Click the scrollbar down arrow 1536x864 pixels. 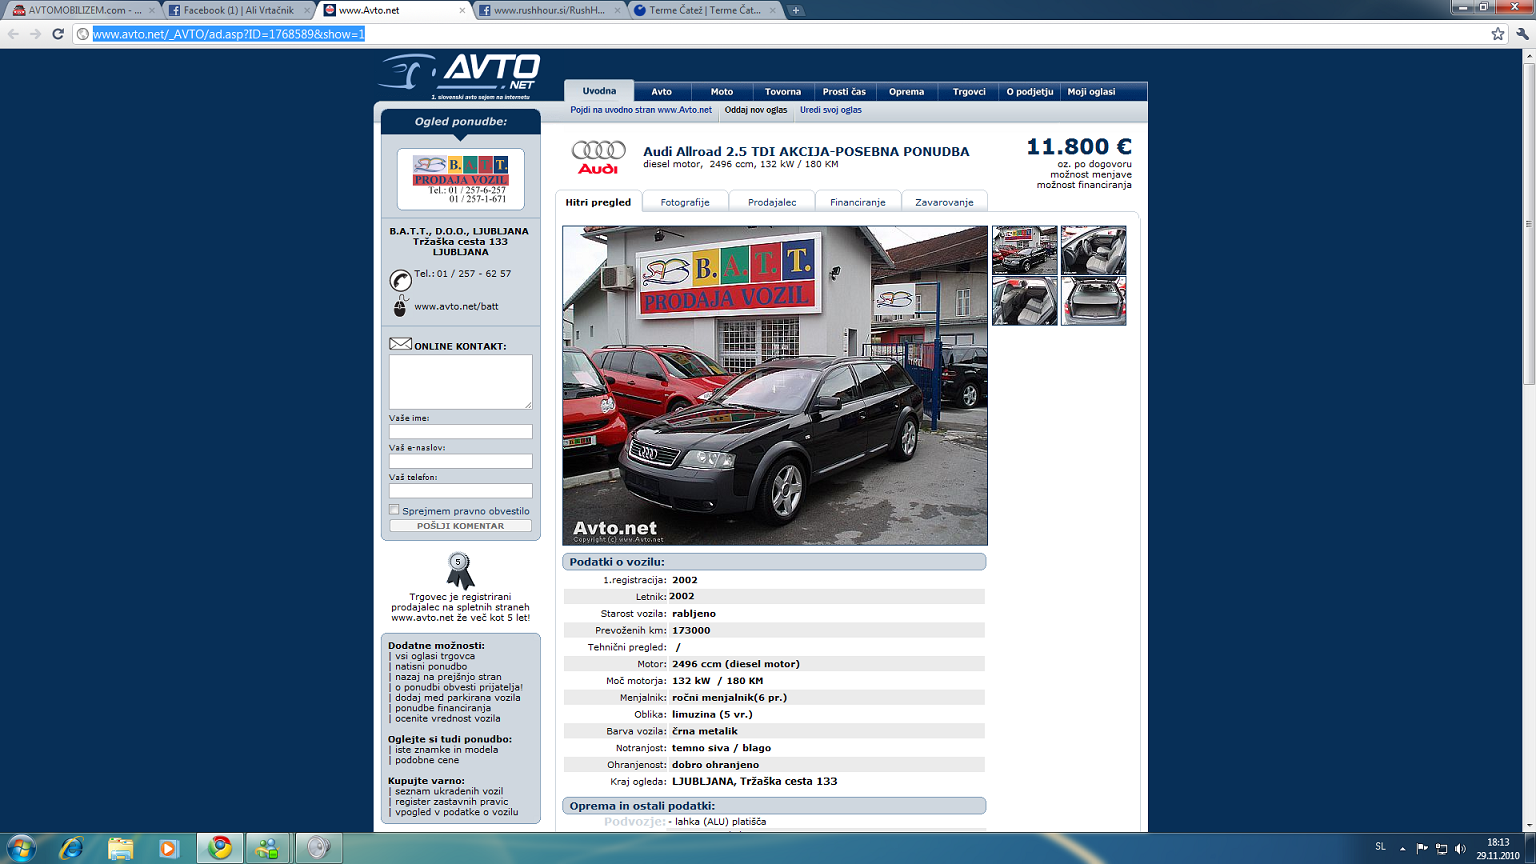(x=1528, y=826)
